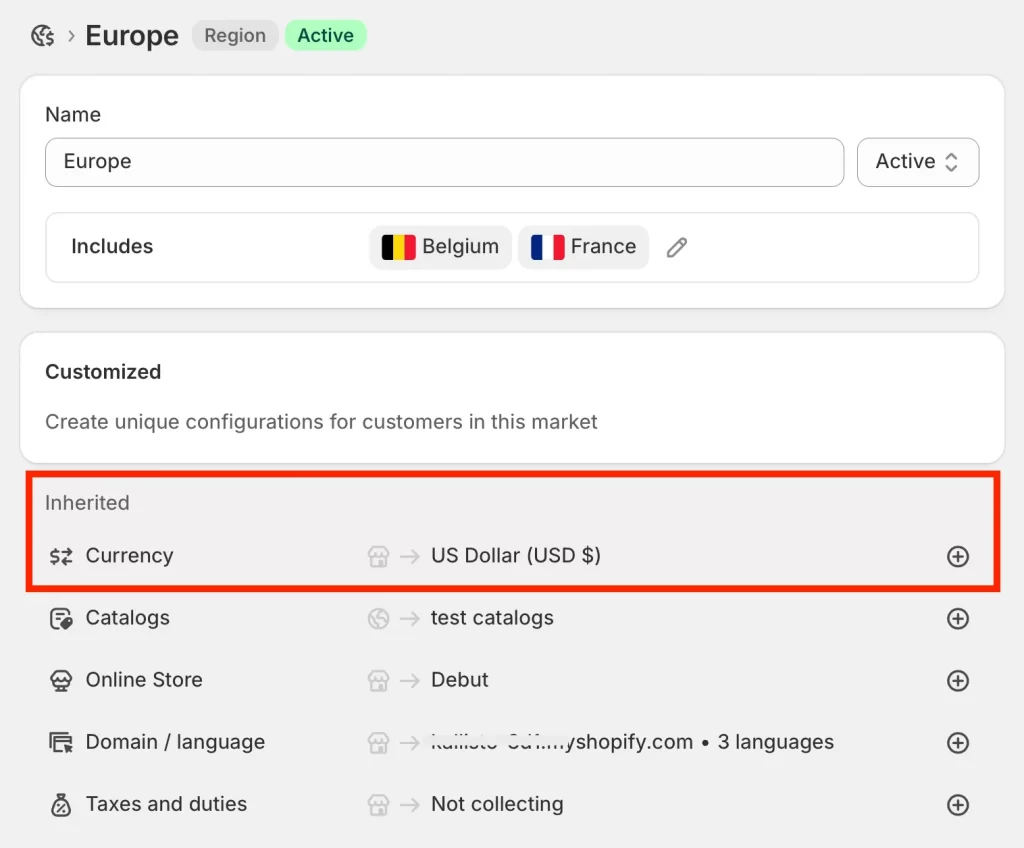Click the Catalogs tag icon
This screenshot has height=848, width=1024.
tap(61, 619)
